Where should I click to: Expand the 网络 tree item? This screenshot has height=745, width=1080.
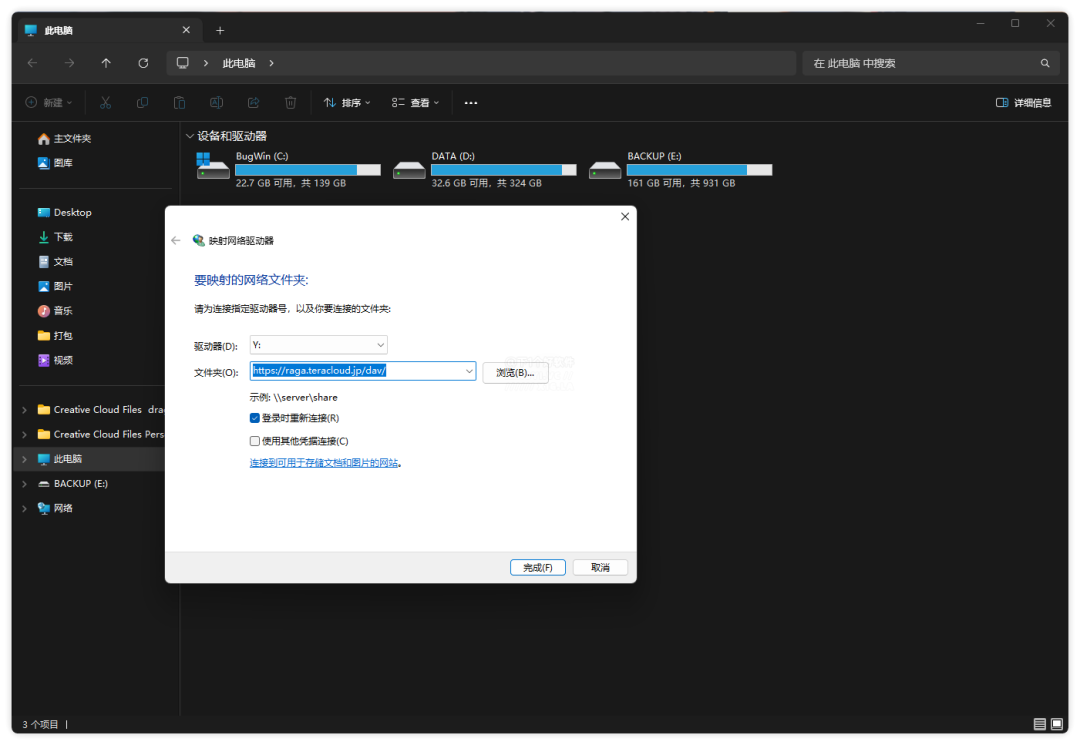(x=24, y=508)
